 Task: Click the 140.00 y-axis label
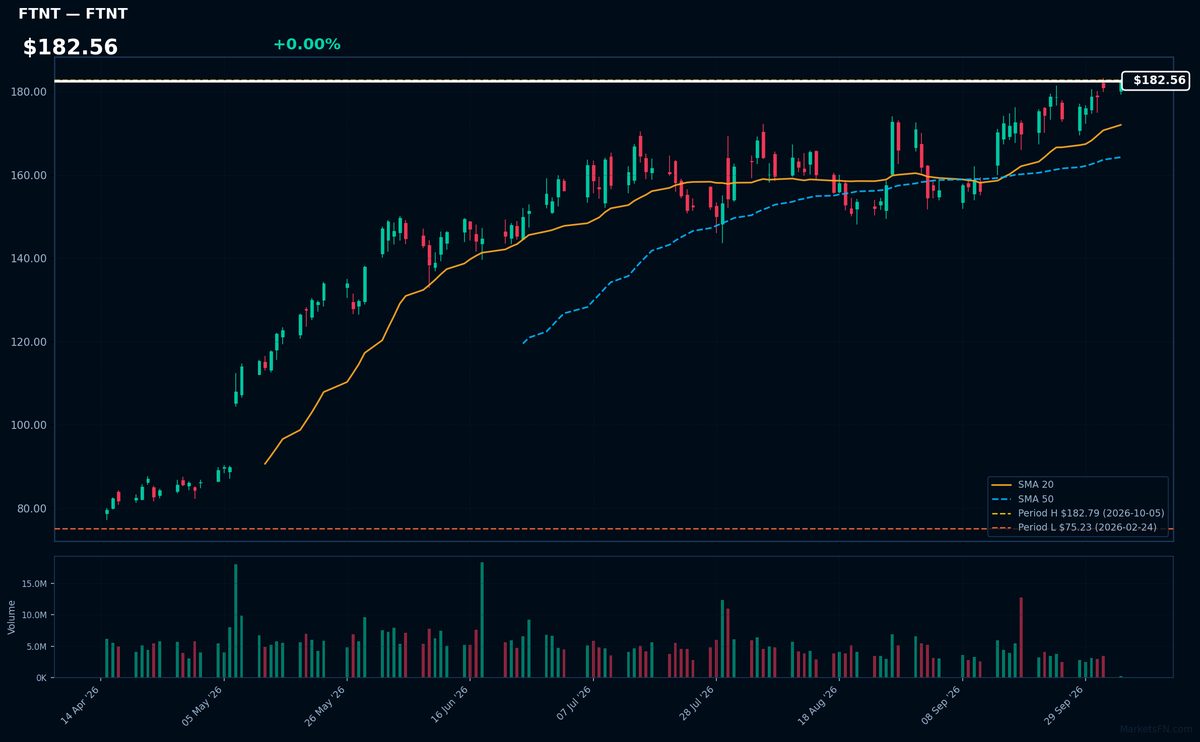[x=30, y=258]
